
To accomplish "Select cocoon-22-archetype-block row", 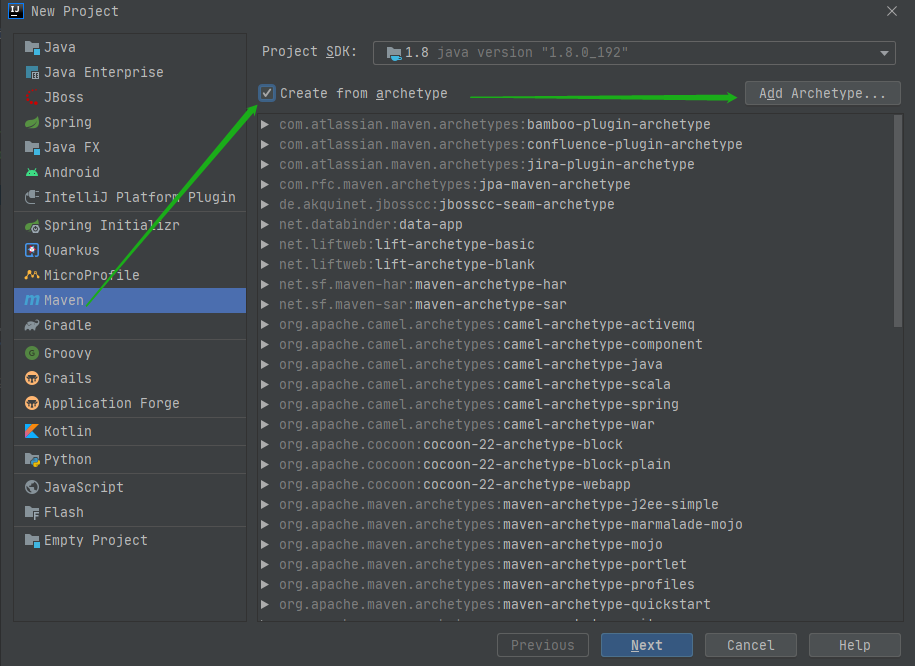I will [575, 444].
